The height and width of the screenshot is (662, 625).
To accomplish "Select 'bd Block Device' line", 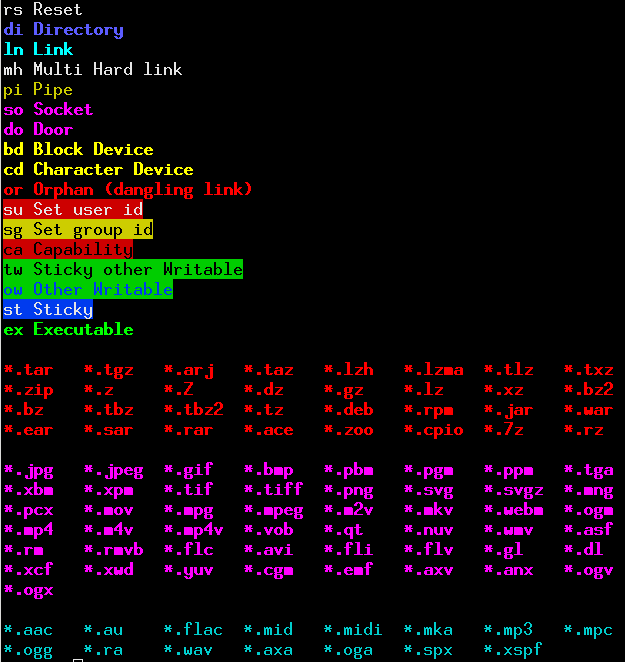I will (x=78, y=149).
